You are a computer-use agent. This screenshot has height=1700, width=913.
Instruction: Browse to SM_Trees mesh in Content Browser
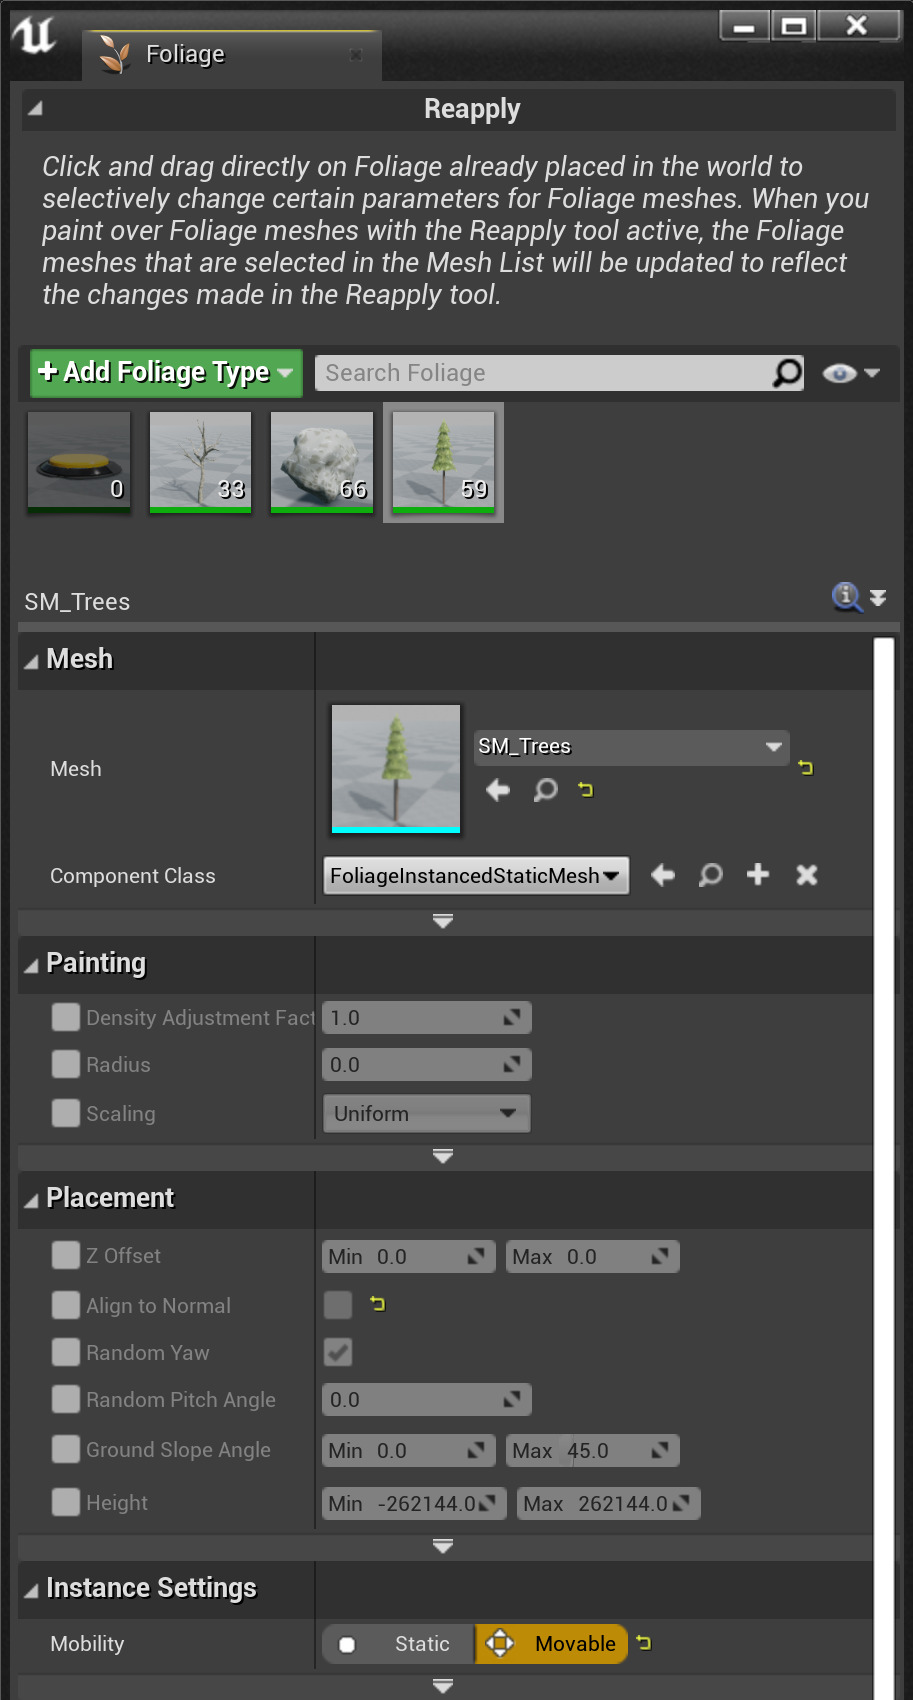coord(545,790)
